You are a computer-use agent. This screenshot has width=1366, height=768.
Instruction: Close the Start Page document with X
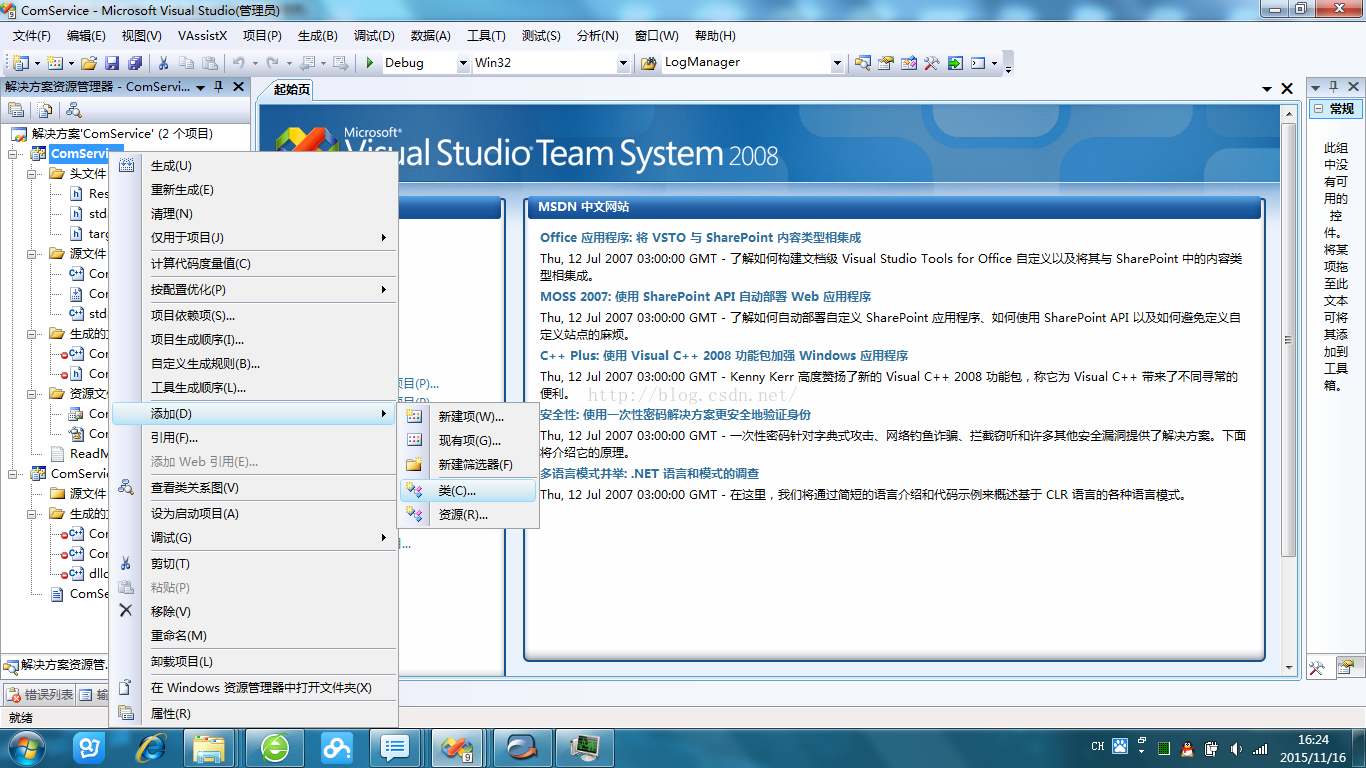tap(1287, 89)
